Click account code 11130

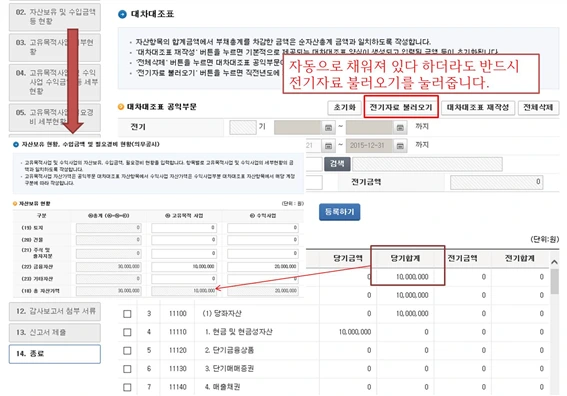pyautogui.click(x=178, y=369)
